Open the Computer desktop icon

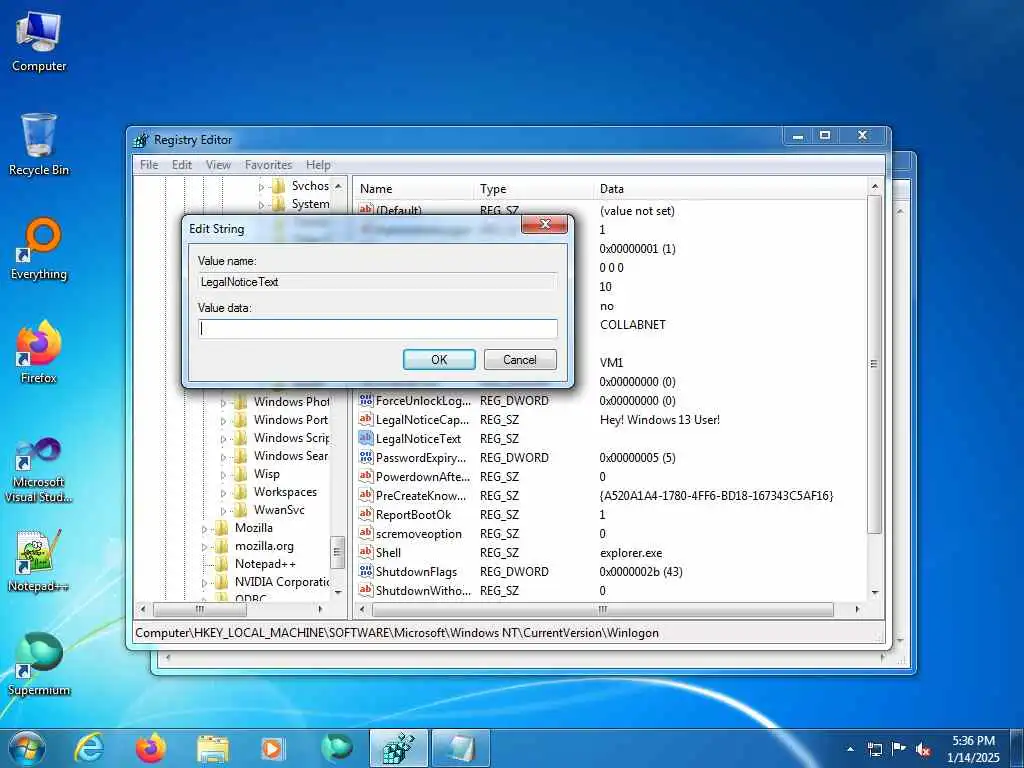pos(39,41)
